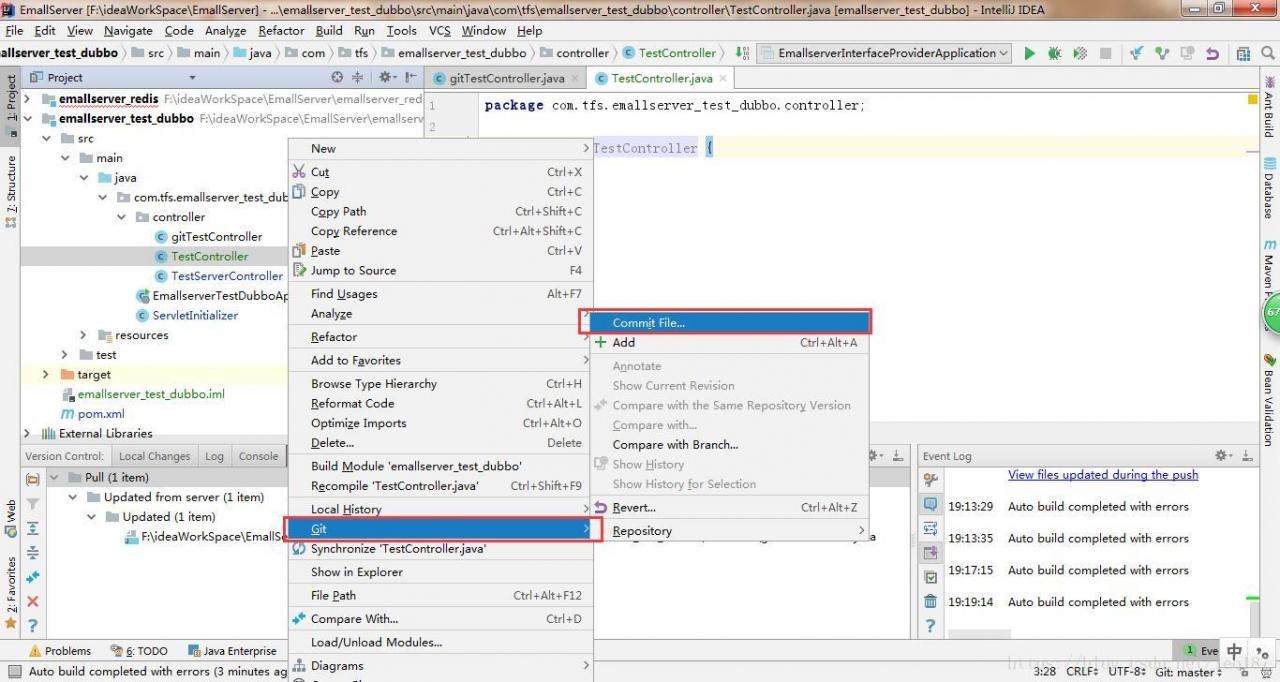Click the Revert arrow icon in top toolbar
The width and height of the screenshot is (1280, 682).
(x=1212, y=54)
